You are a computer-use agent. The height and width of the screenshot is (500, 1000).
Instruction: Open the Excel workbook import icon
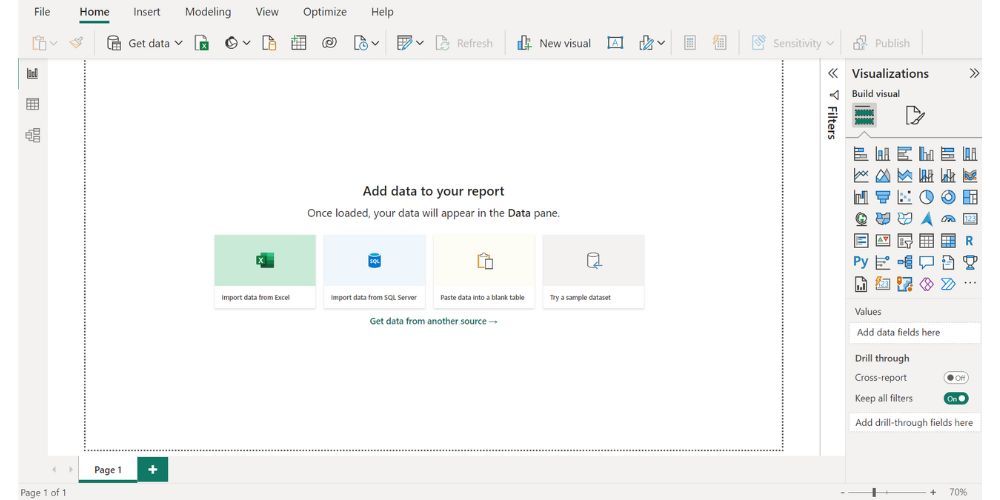[201, 44]
